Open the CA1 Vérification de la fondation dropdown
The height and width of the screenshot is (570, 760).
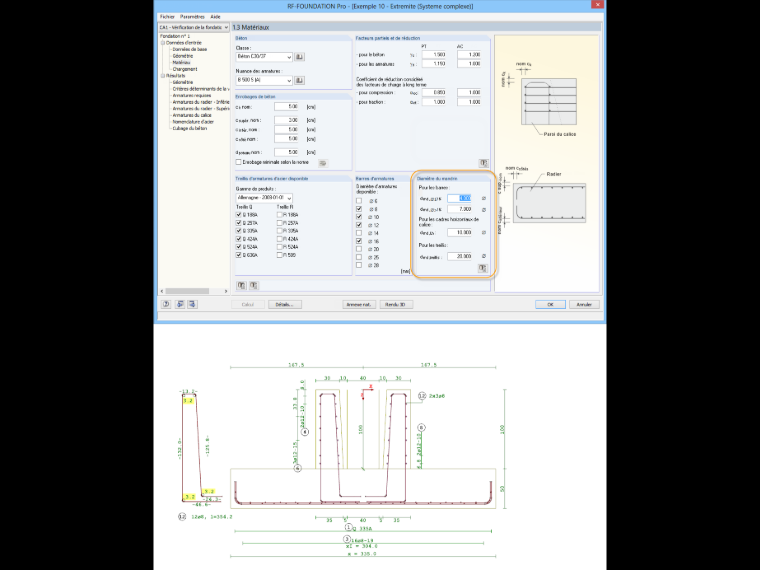point(194,28)
